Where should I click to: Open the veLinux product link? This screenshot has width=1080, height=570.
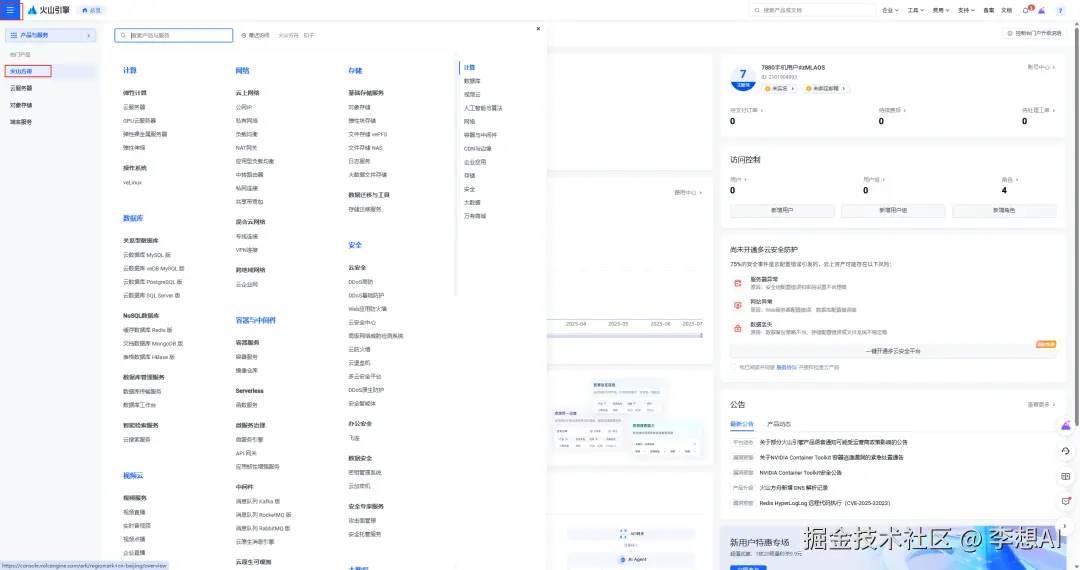point(132,182)
